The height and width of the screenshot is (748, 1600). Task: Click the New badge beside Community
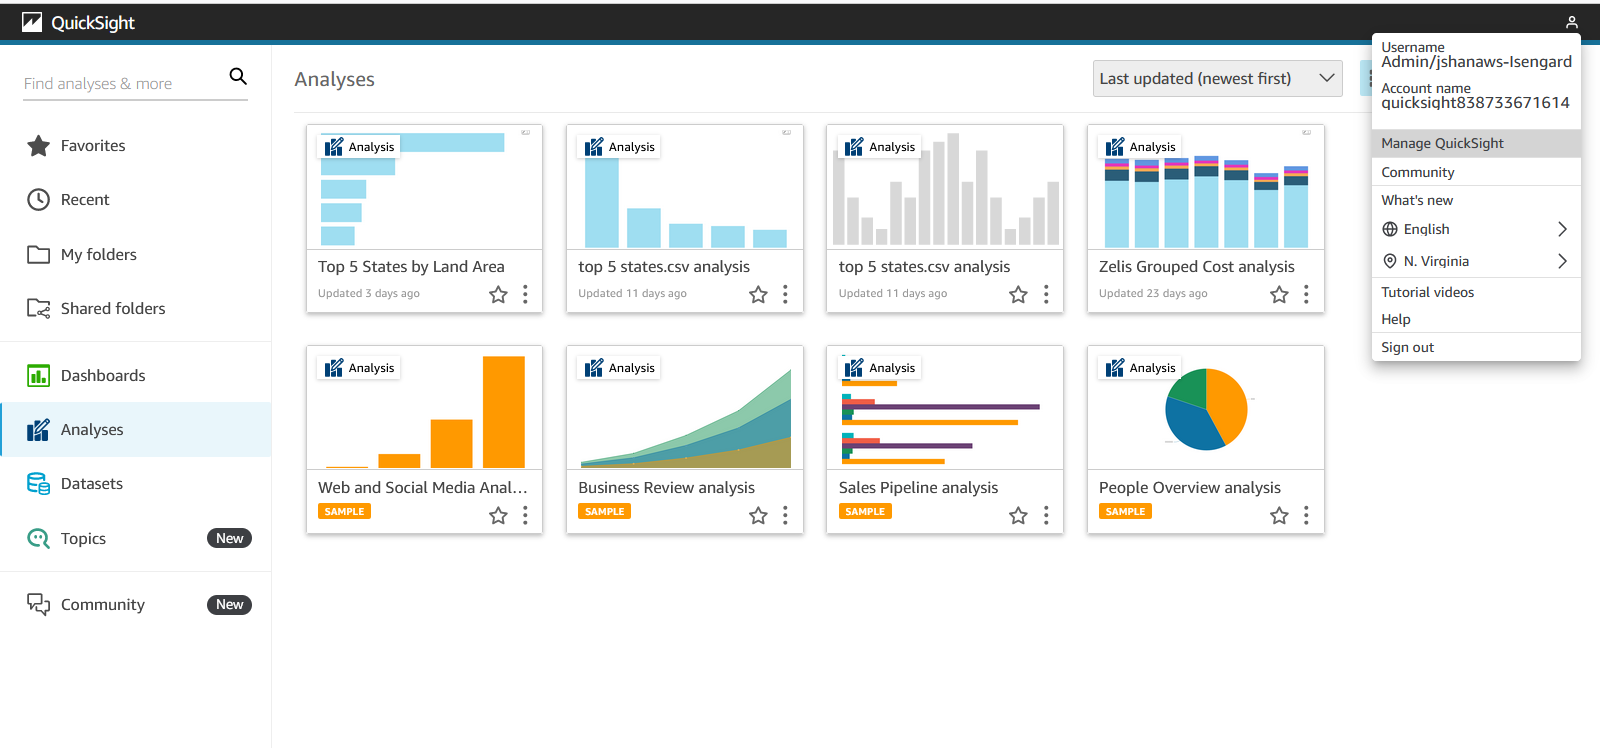click(229, 605)
